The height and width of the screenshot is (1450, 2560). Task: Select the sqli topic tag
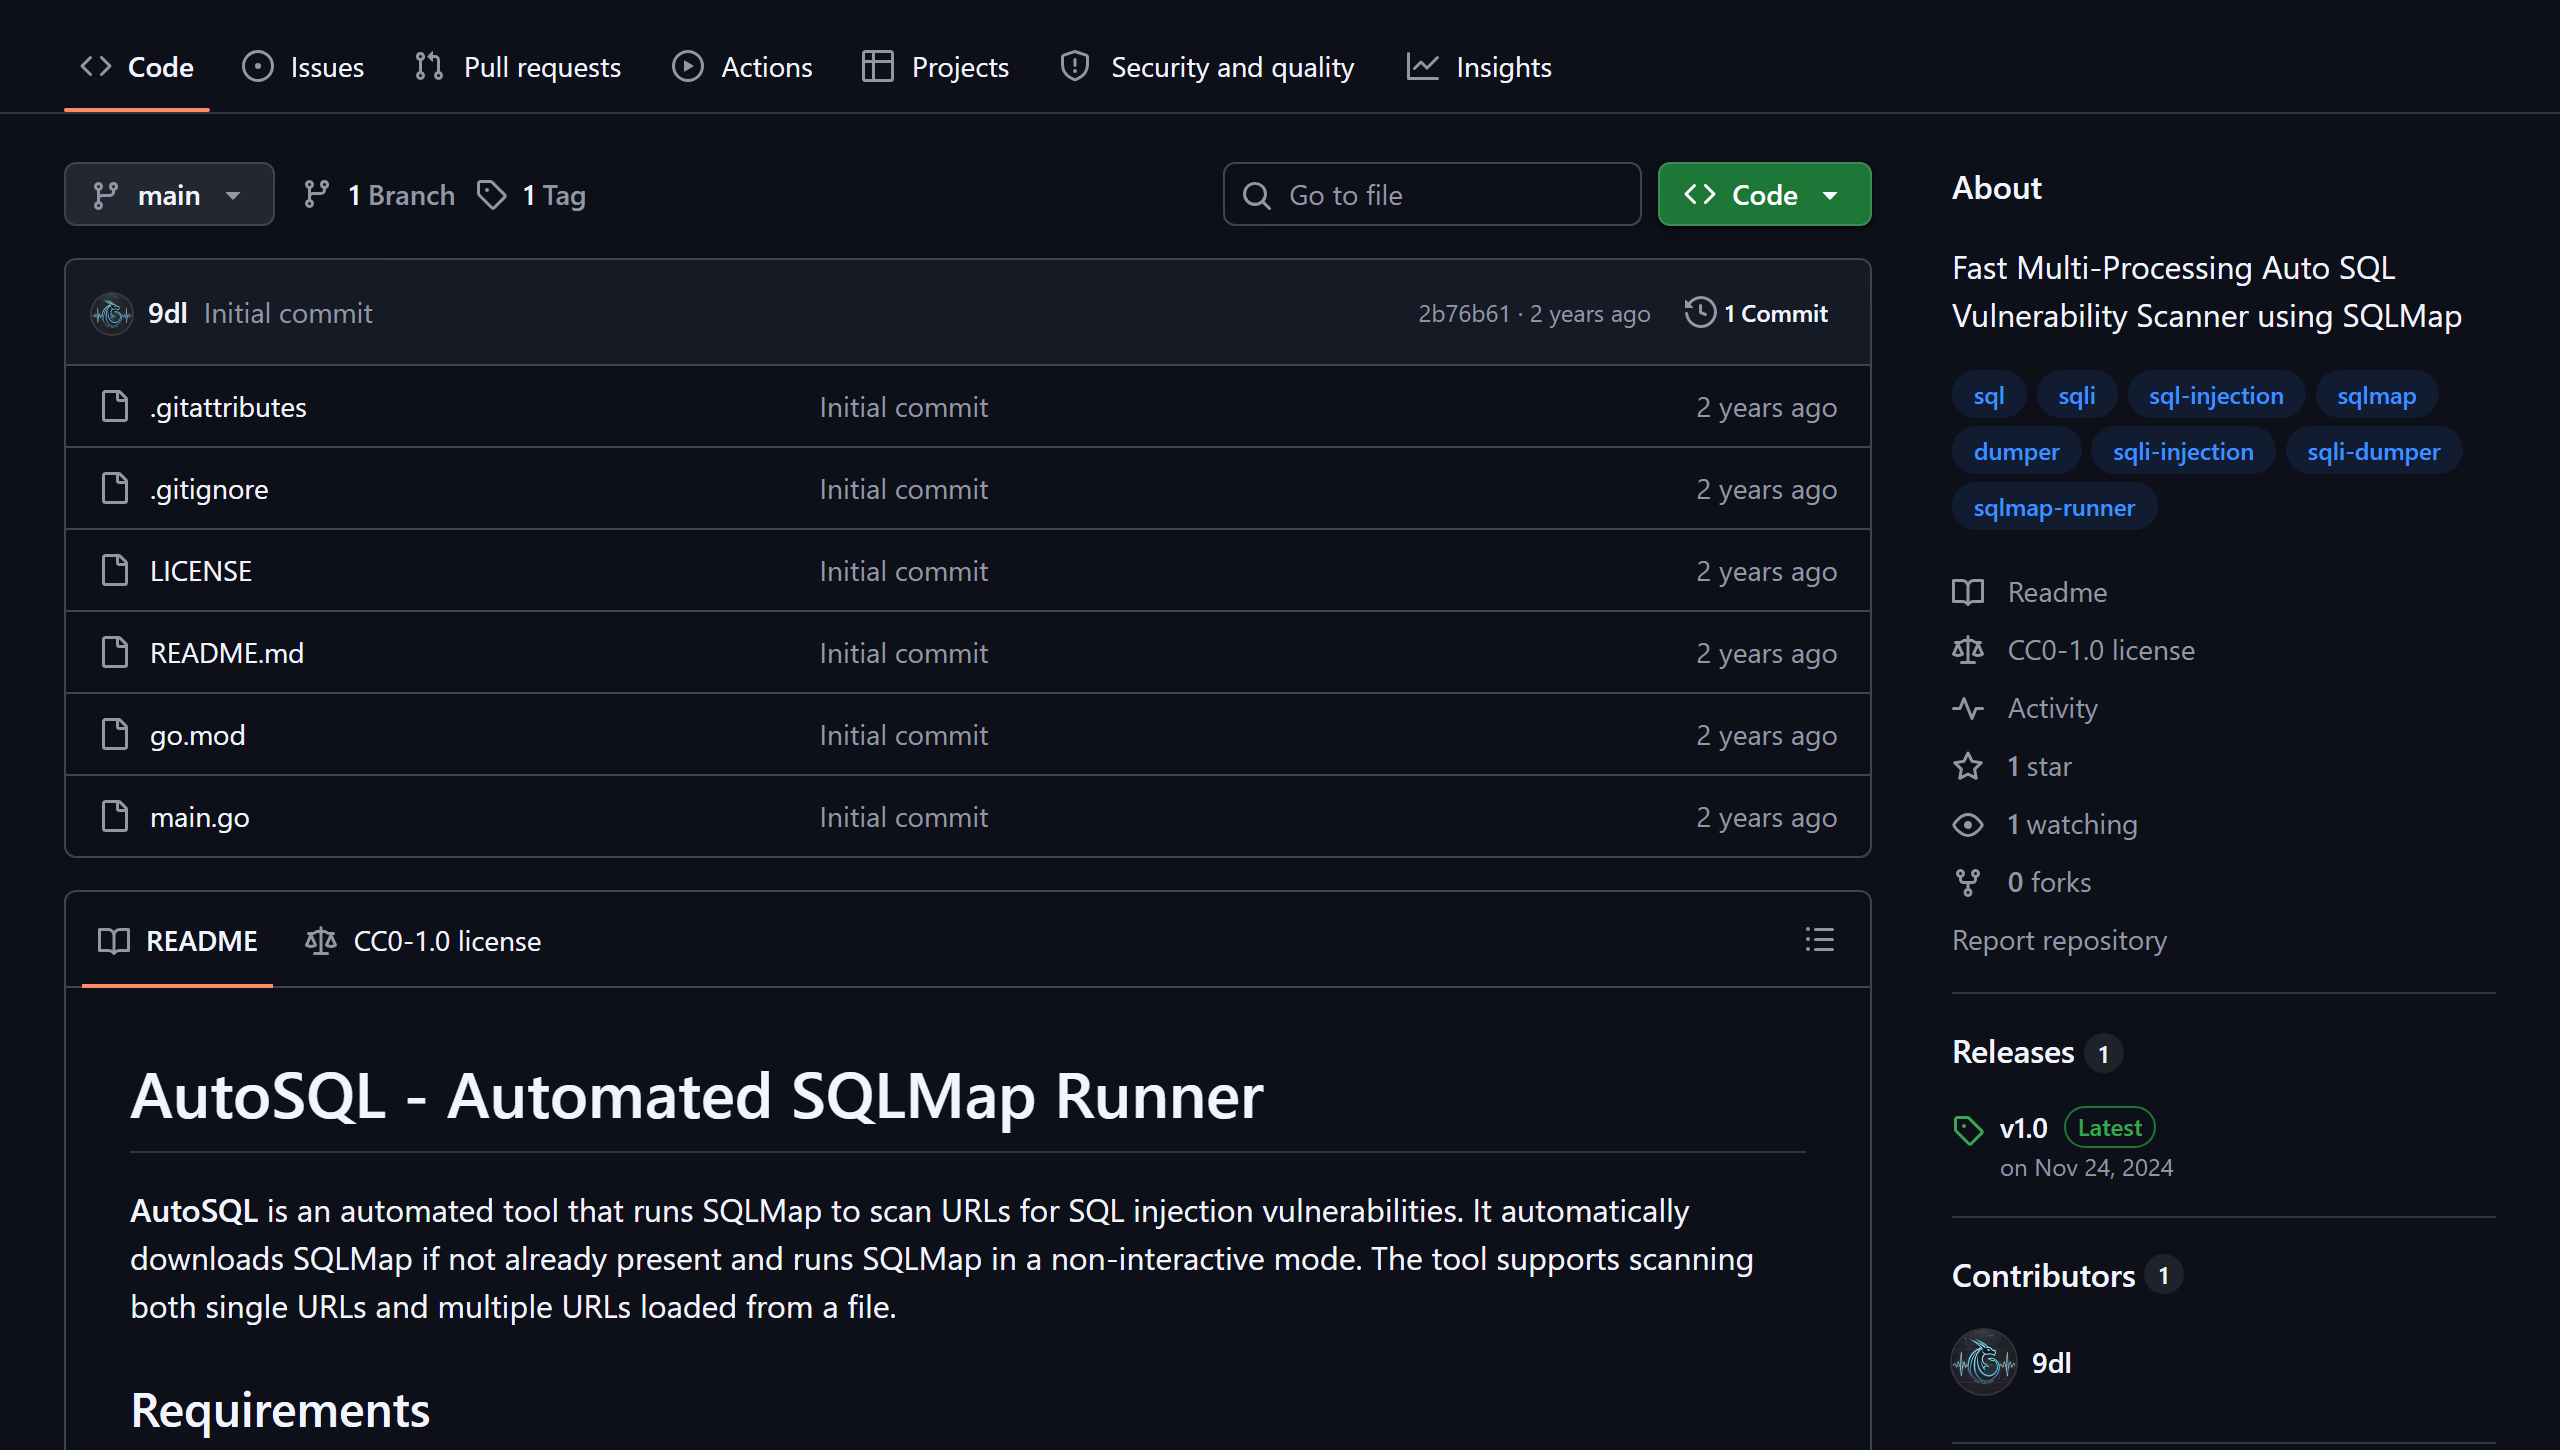tap(2077, 396)
